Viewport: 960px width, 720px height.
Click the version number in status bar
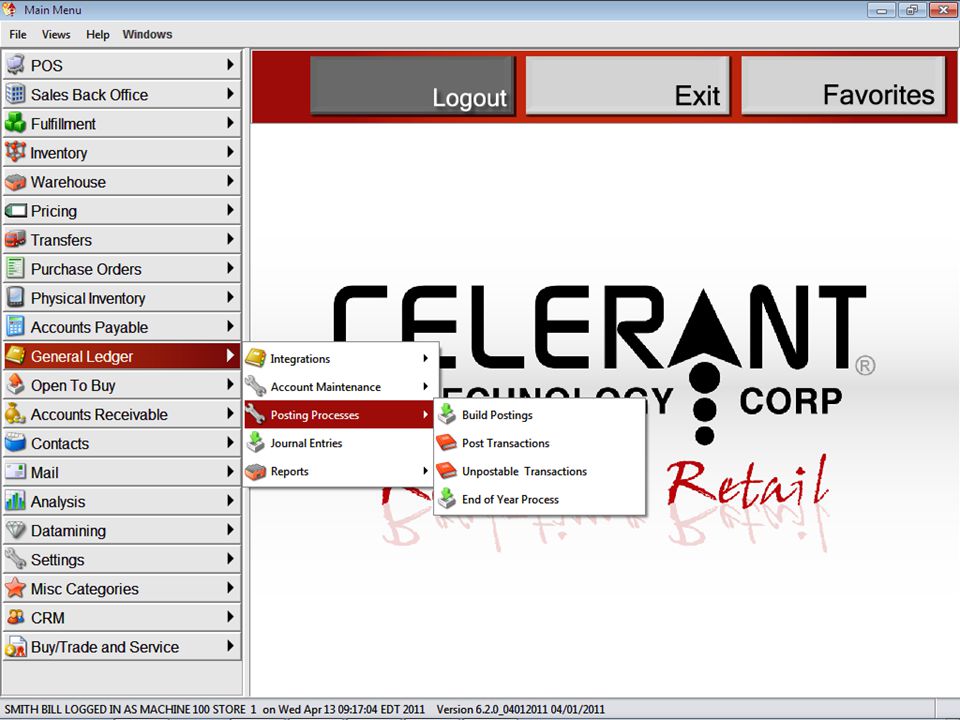(x=520, y=709)
